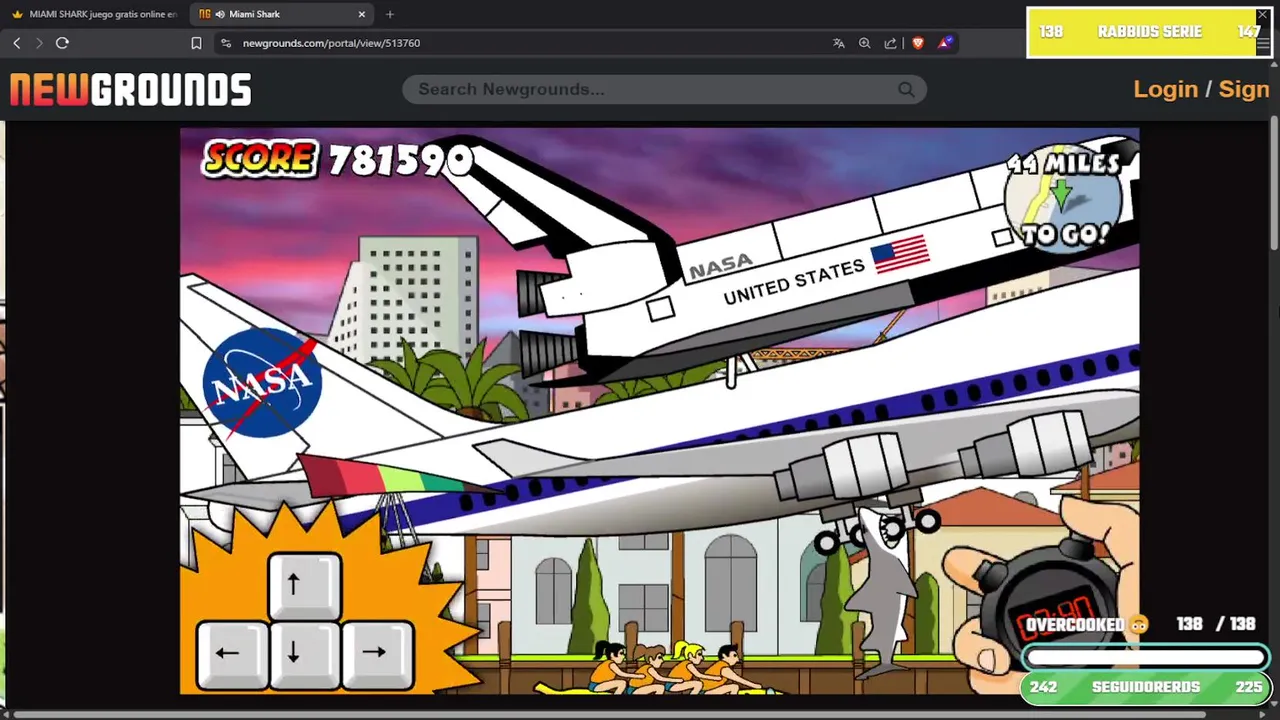Click the left arrow key in game
1280x720 pixels.
(232, 654)
